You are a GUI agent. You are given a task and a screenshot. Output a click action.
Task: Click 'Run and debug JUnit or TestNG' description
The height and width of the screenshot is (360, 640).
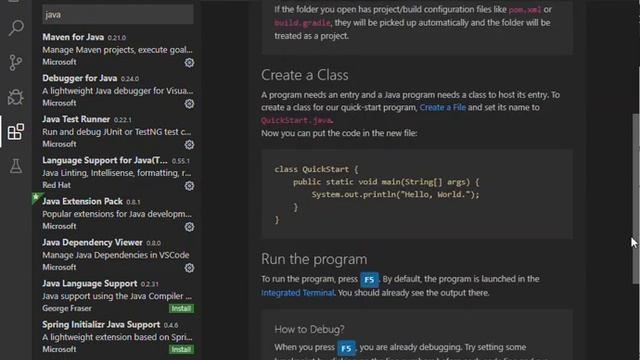click(117, 132)
